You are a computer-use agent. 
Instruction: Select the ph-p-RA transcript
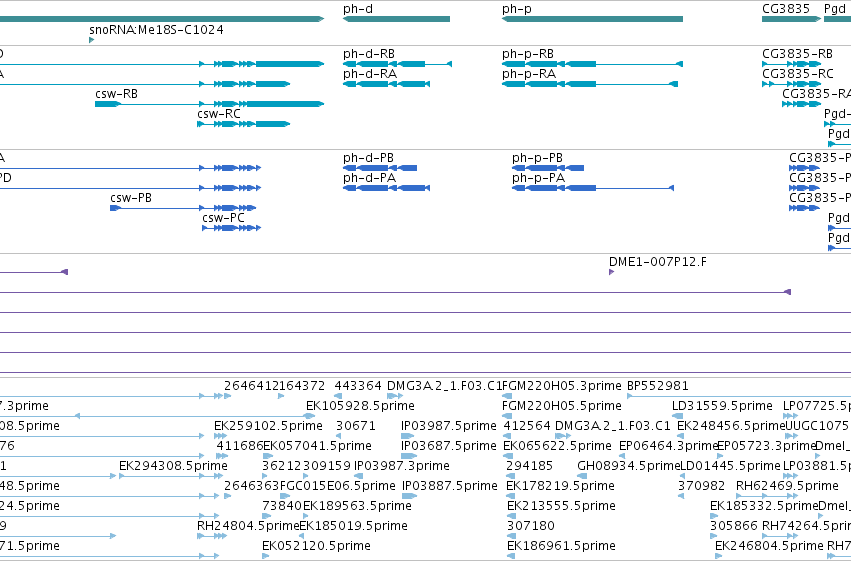pos(590,84)
